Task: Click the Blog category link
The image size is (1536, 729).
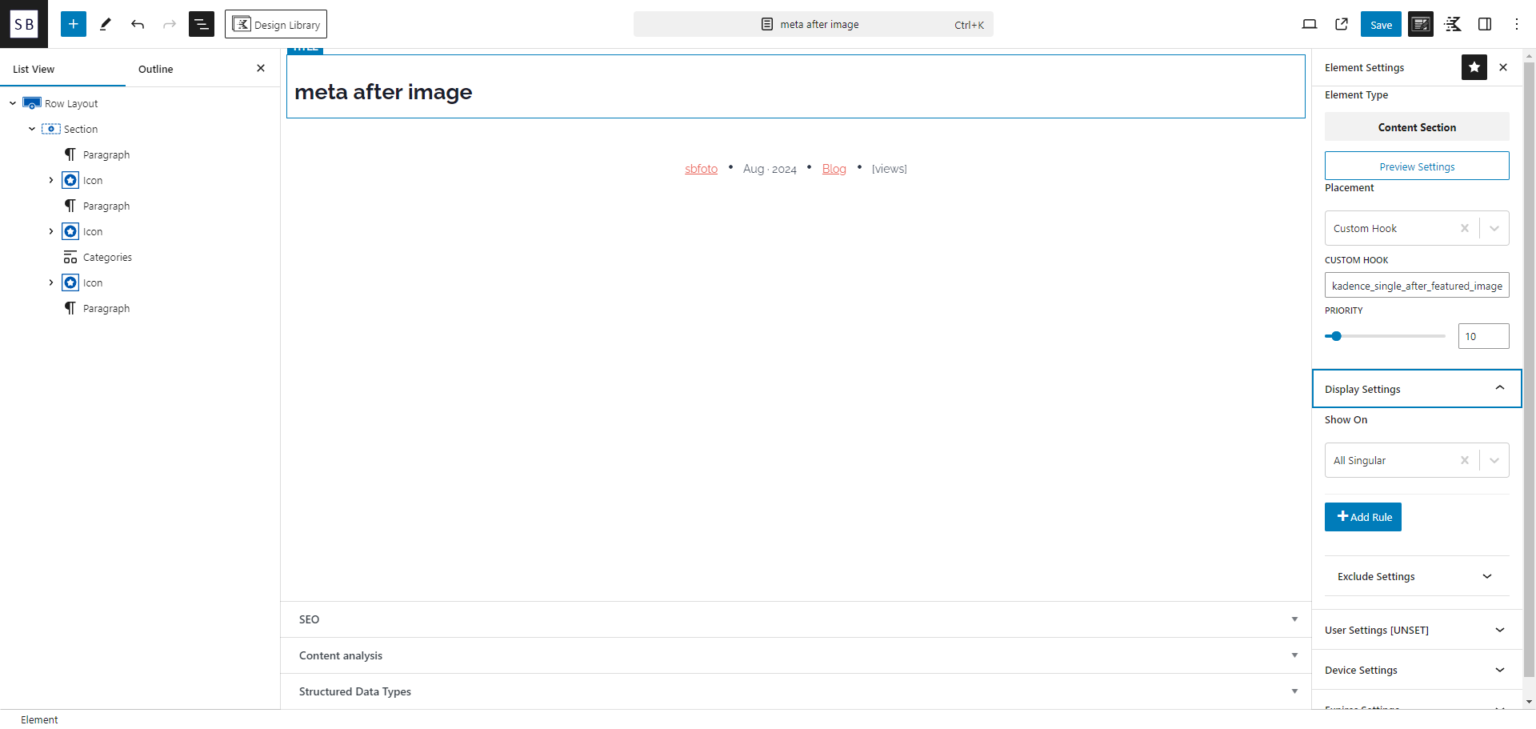Action: click(x=834, y=169)
